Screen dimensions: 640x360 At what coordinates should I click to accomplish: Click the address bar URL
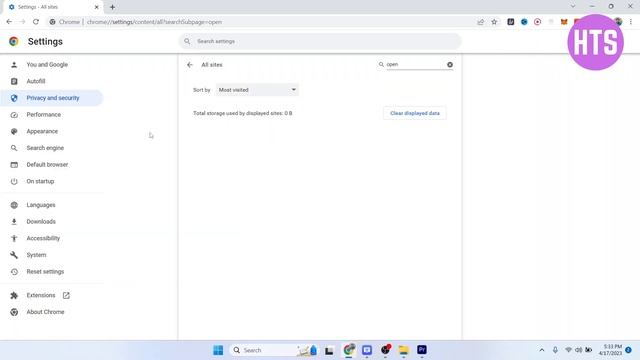(154, 22)
